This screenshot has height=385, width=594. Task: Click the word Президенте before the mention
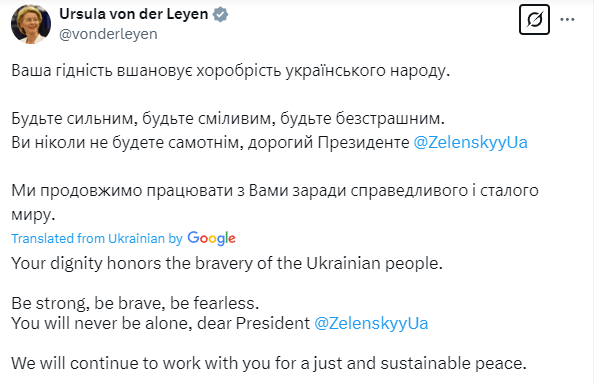point(364,142)
